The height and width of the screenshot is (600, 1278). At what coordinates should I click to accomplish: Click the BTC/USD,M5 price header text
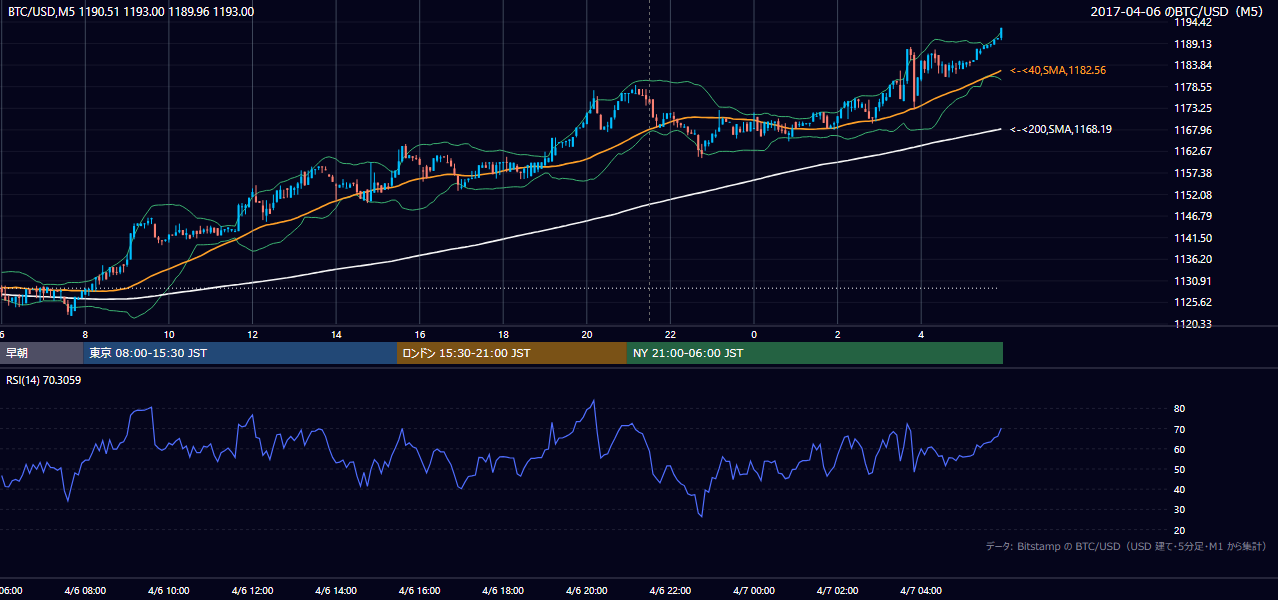tap(131, 12)
